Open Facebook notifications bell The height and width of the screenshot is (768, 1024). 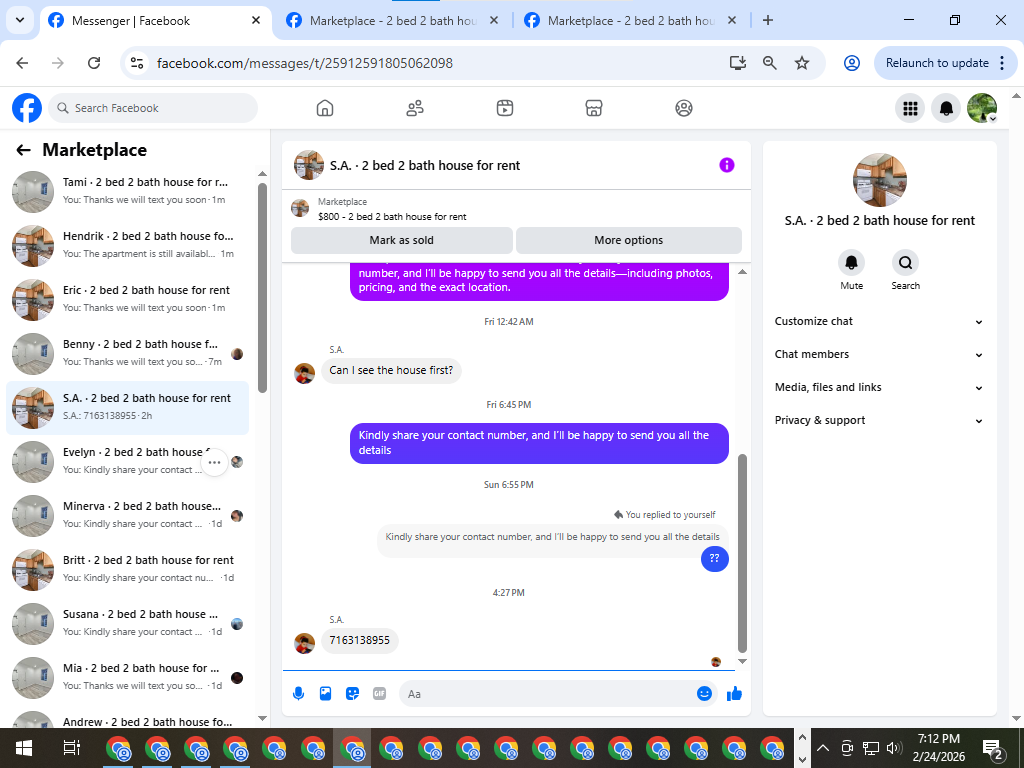click(x=946, y=108)
